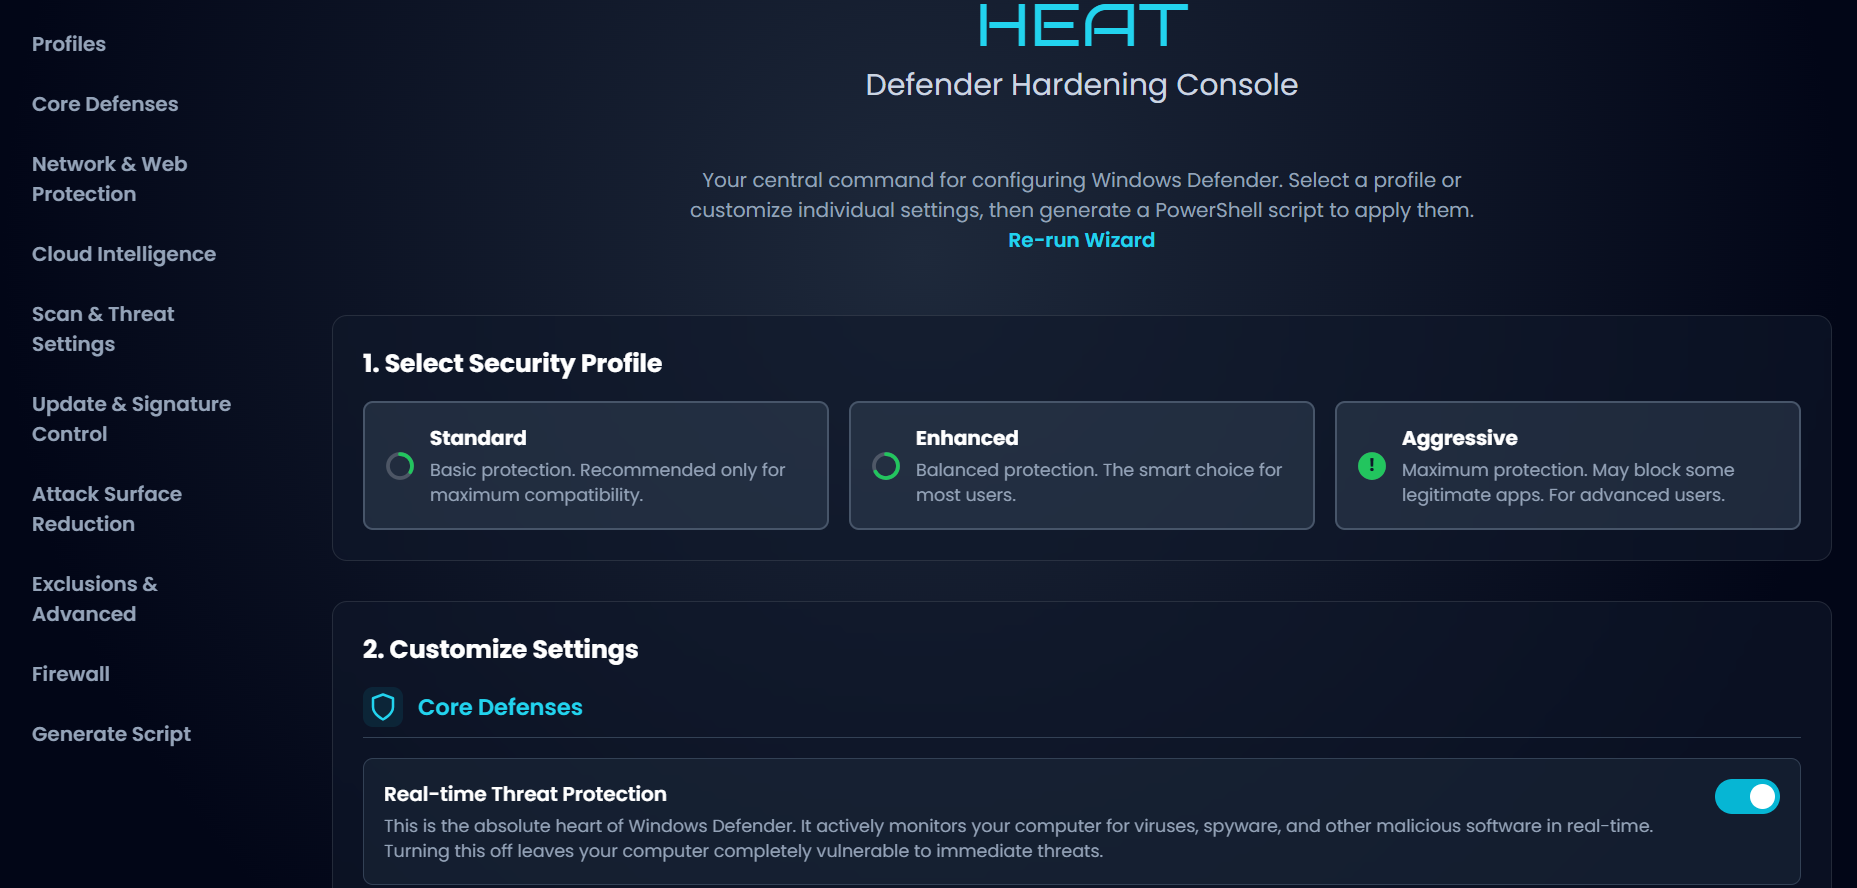Choose the Enhanced security profile card

[1081, 465]
